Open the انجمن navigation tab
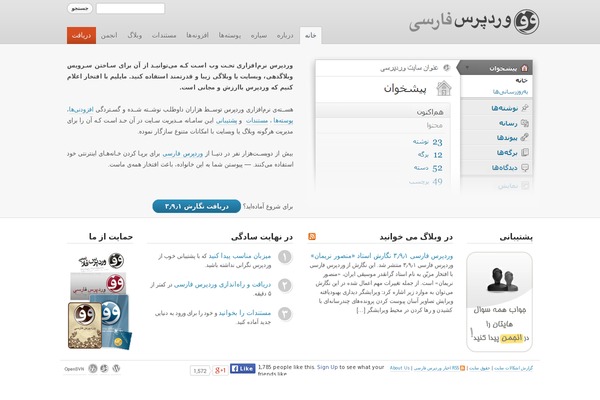Image resolution: width=600 pixels, height=400 pixels. pos(109,35)
